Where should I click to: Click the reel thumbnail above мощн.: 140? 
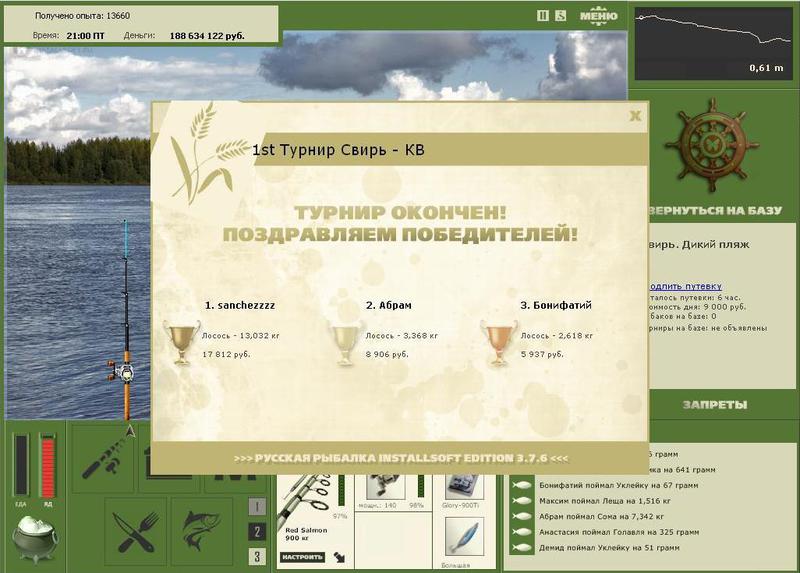pos(386,486)
